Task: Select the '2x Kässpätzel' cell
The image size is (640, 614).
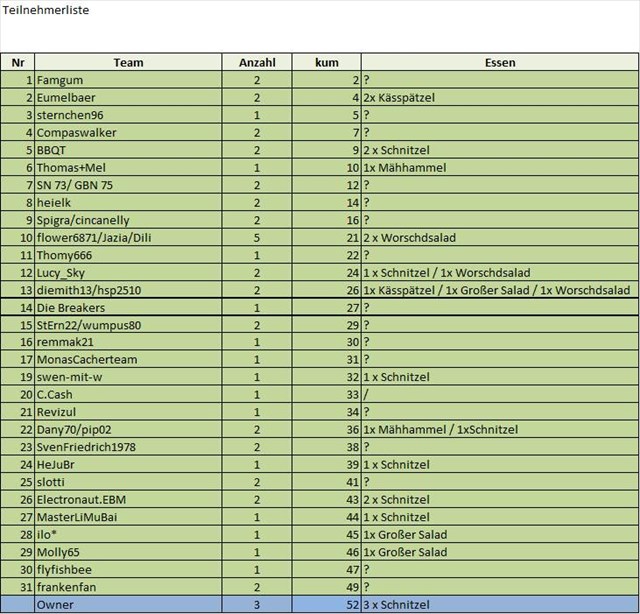Action: pos(500,98)
